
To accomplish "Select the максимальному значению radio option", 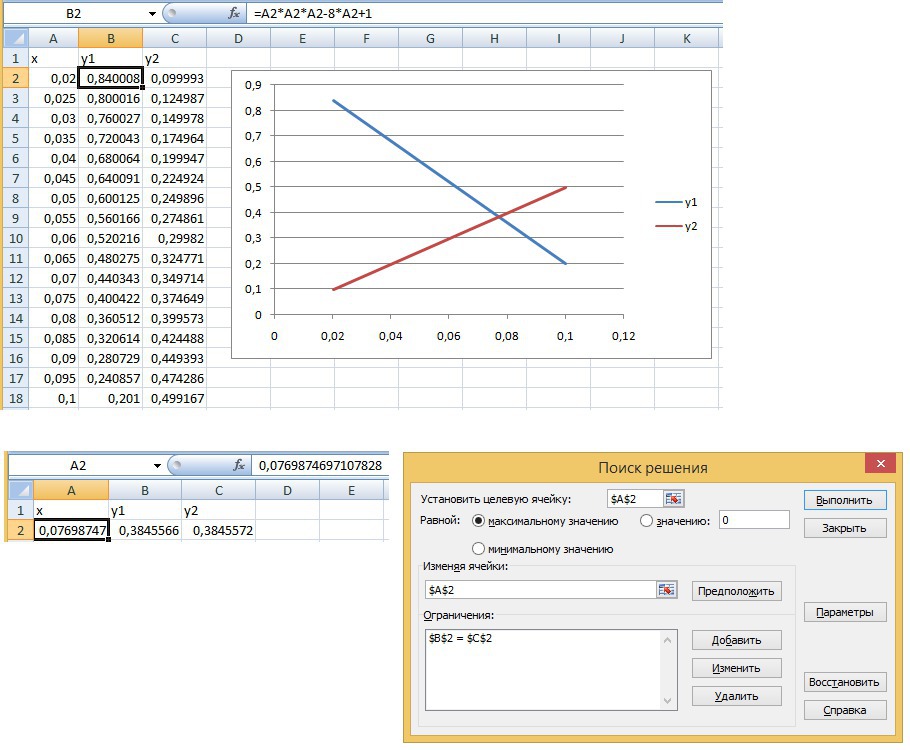I will click(x=478, y=521).
